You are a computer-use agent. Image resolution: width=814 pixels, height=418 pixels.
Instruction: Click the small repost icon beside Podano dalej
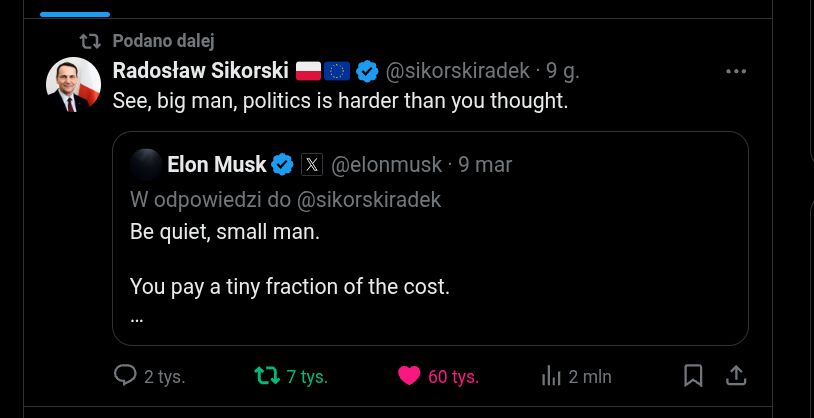90,41
